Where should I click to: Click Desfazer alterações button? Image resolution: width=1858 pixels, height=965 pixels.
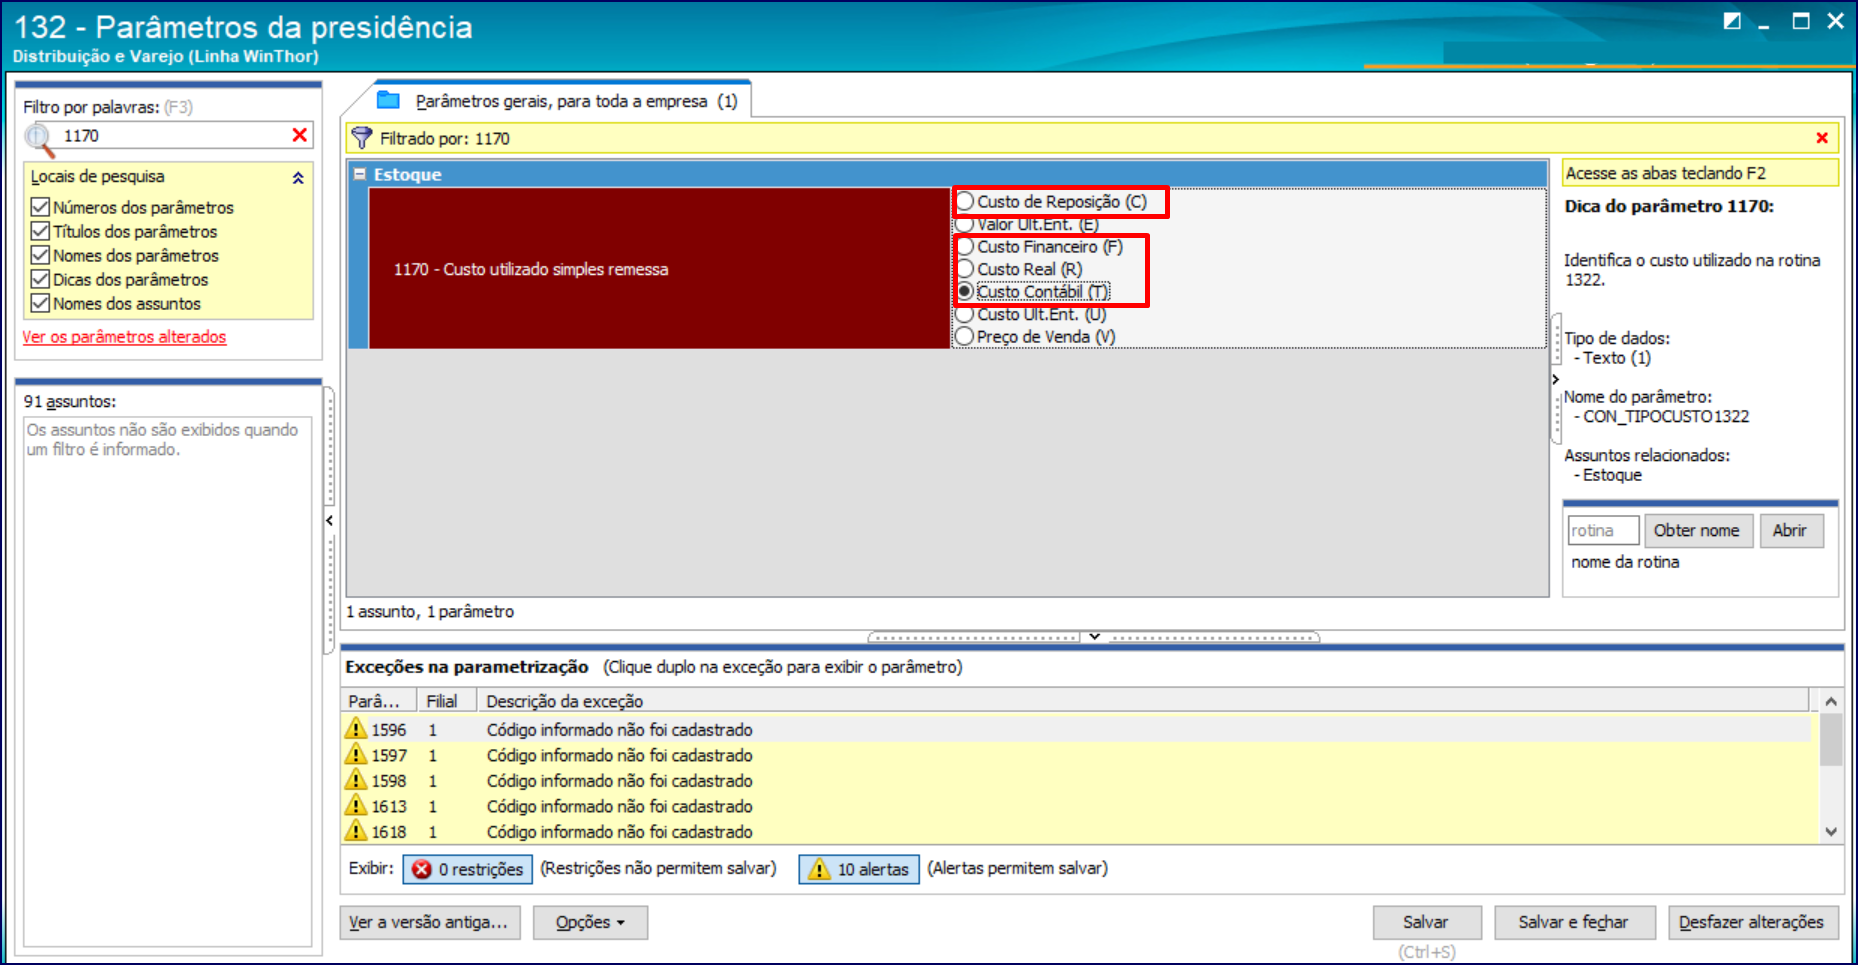point(1751,922)
